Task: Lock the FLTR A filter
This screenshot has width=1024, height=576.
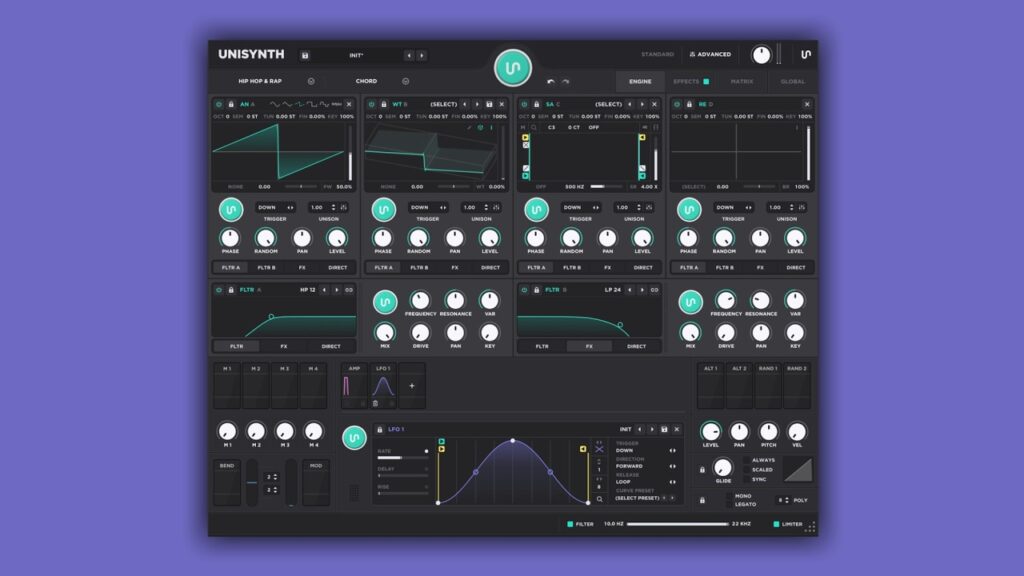Action: [231, 290]
